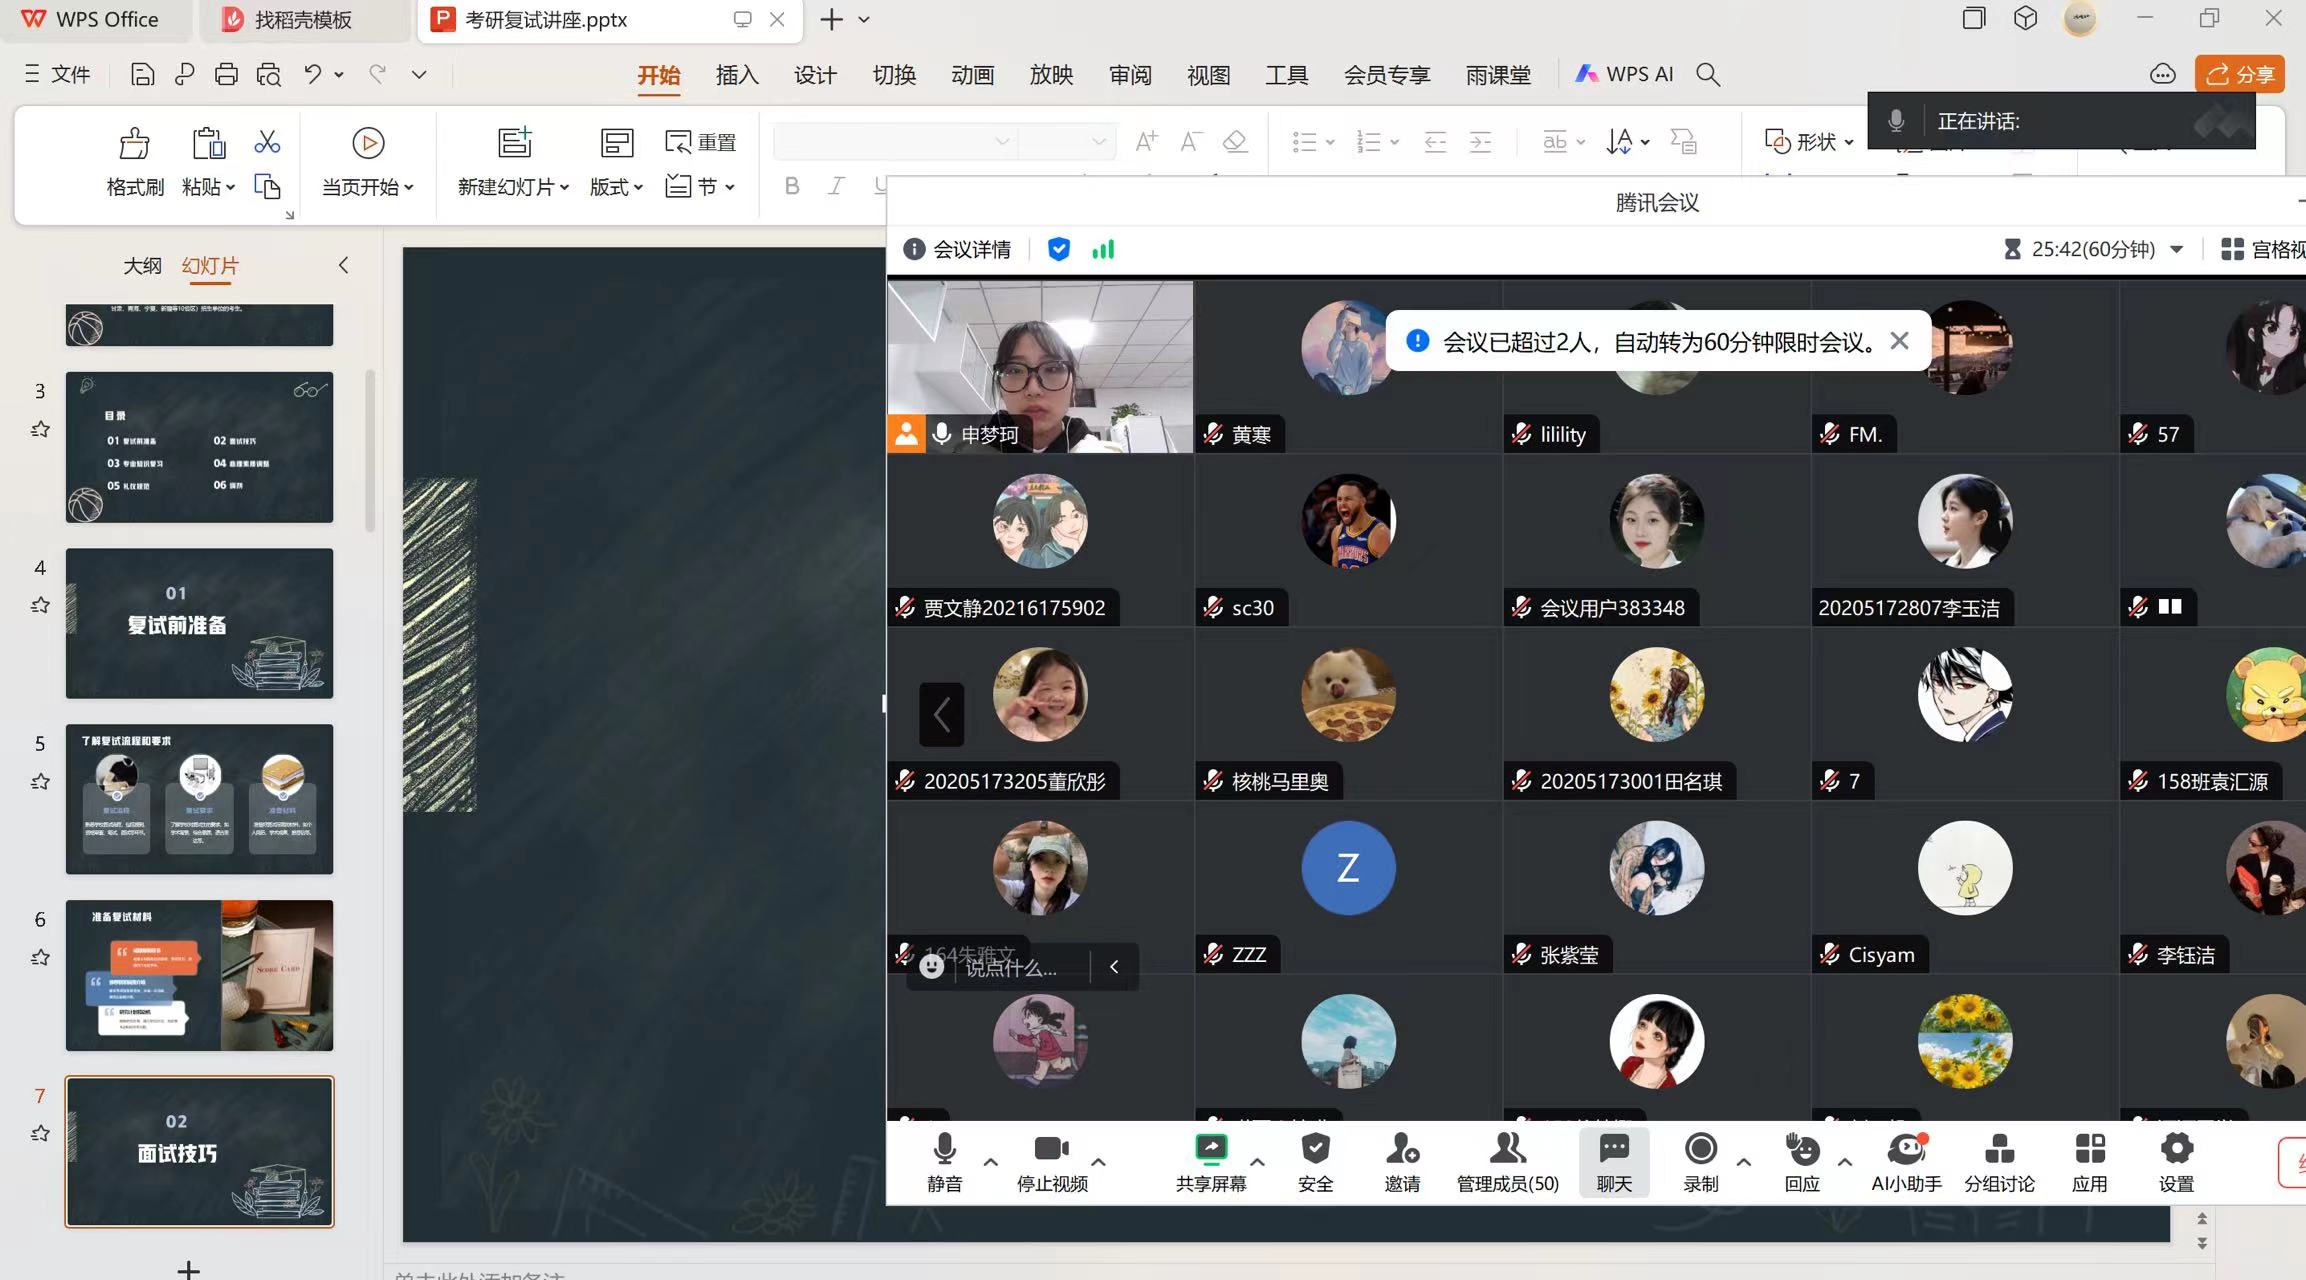Click the Invite (邀请) icon
The width and height of the screenshot is (2306, 1280).
click(x=1402, y=1150)
